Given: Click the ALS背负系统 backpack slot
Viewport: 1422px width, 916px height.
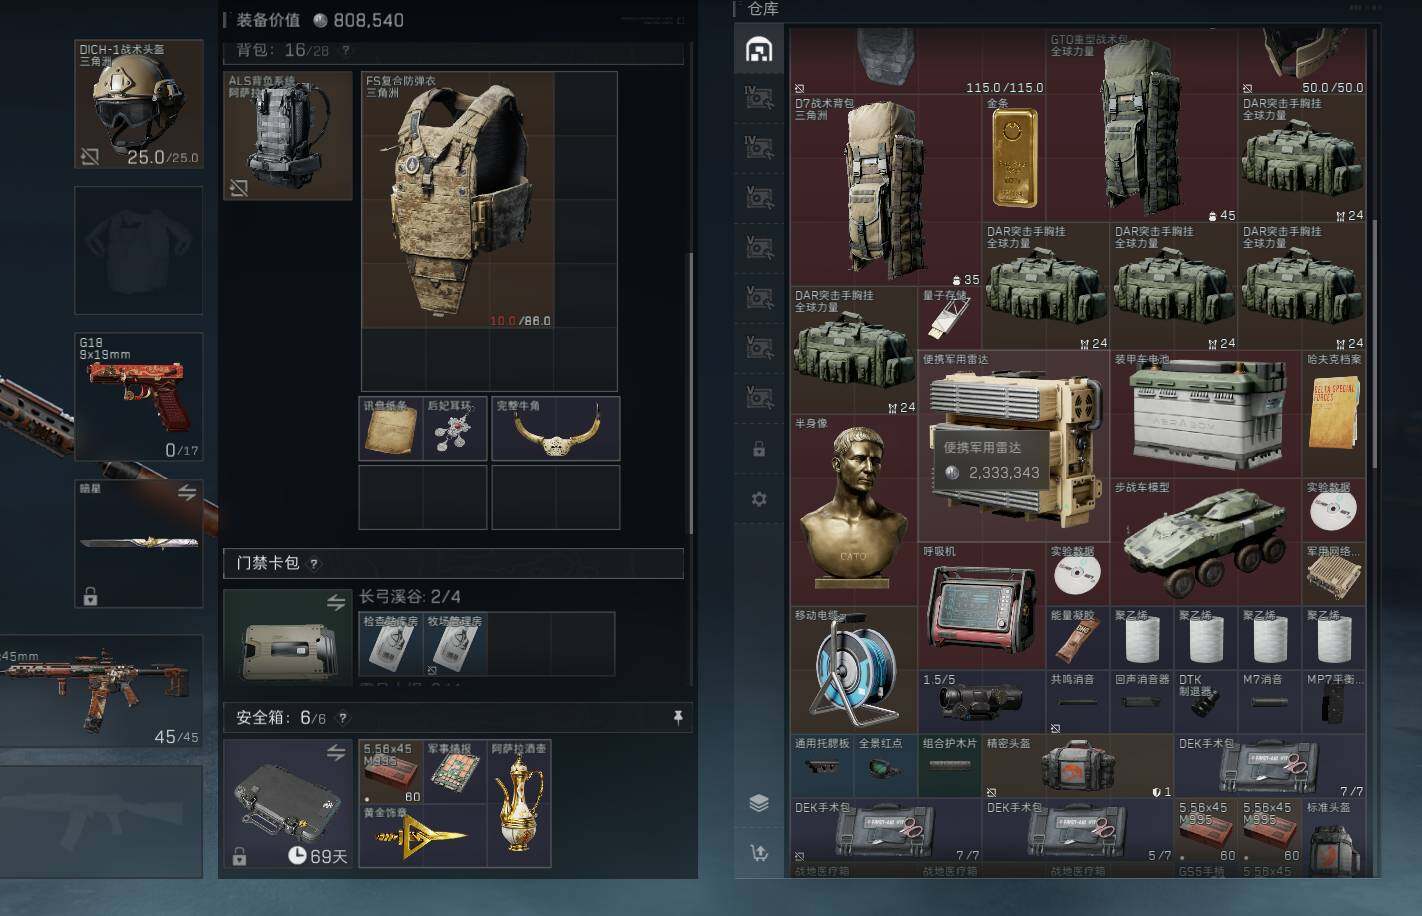Looking at the screenshot, I should click(x=288, y=135).
